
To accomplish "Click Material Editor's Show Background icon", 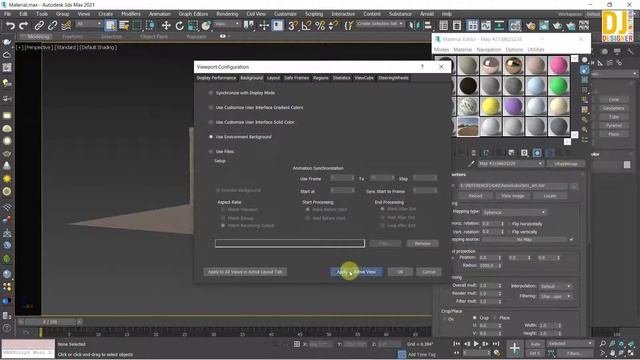I will tap(584, 80).
